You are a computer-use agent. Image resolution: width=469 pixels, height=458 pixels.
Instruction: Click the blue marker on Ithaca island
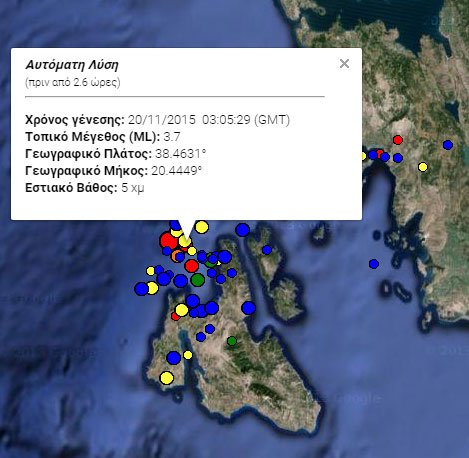tap(267, 250)
